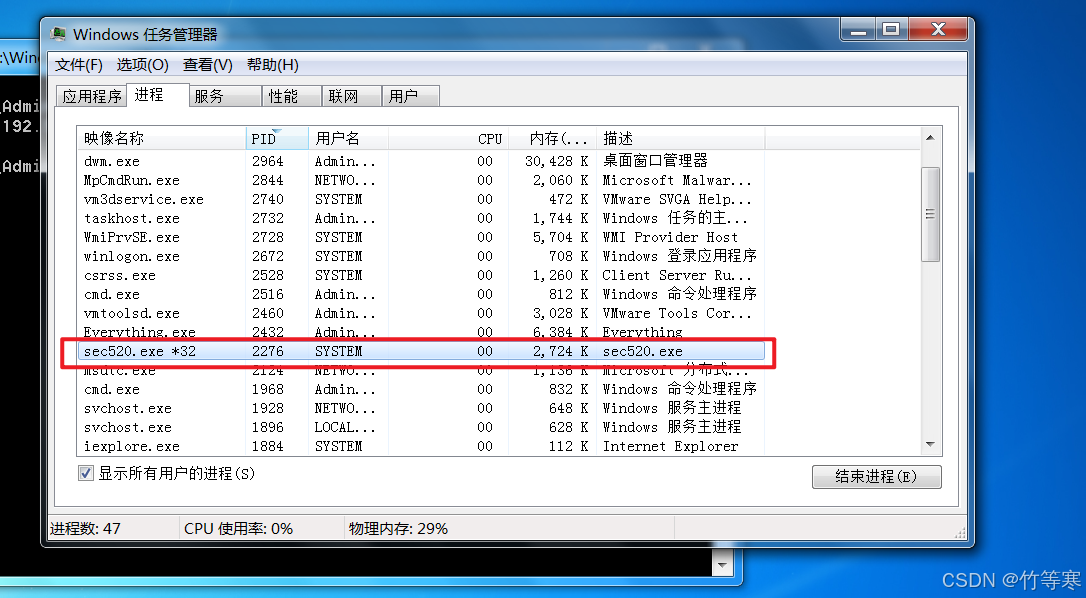Select the winlogon.exe process row
1086x598 pixels.
coord(421,256)
